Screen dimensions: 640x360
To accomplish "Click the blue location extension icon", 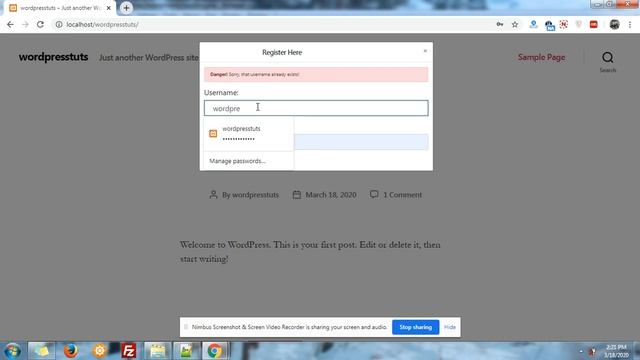I will coord(533,24).
